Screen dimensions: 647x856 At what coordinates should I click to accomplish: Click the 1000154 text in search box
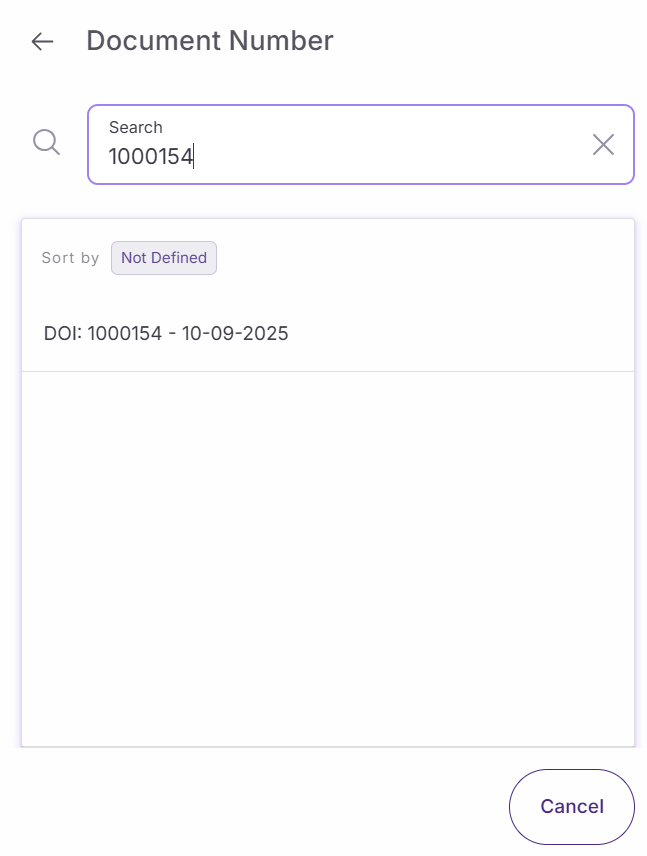[x=151, y=156]
